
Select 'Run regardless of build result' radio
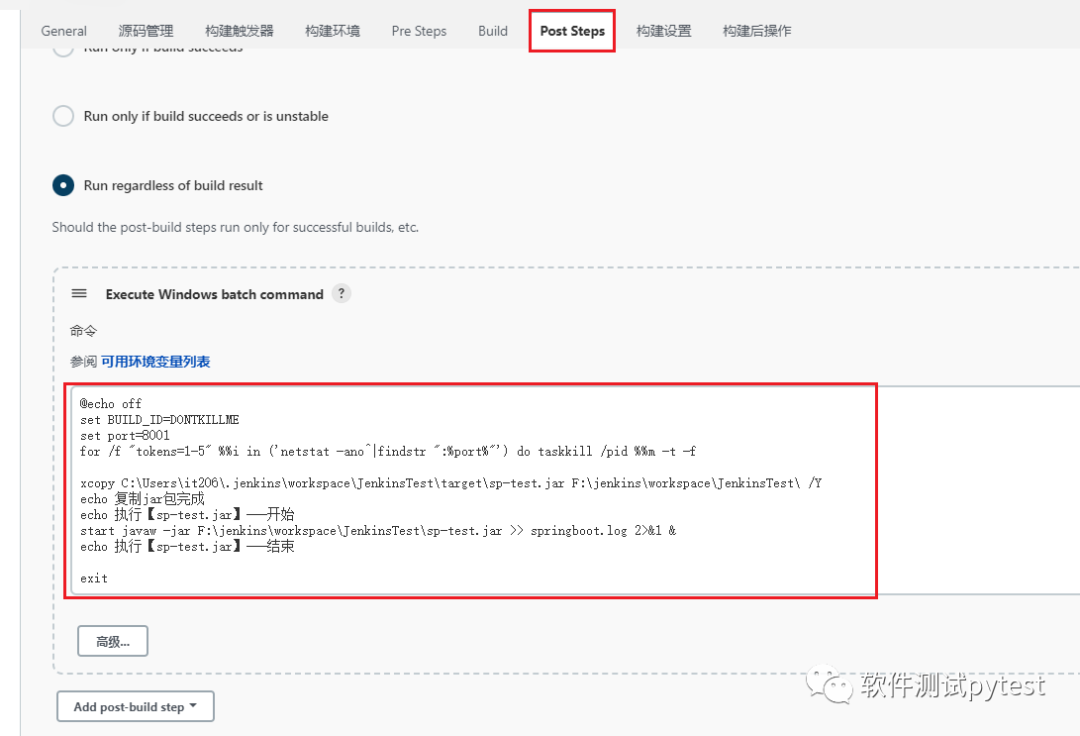click(63, 185)
